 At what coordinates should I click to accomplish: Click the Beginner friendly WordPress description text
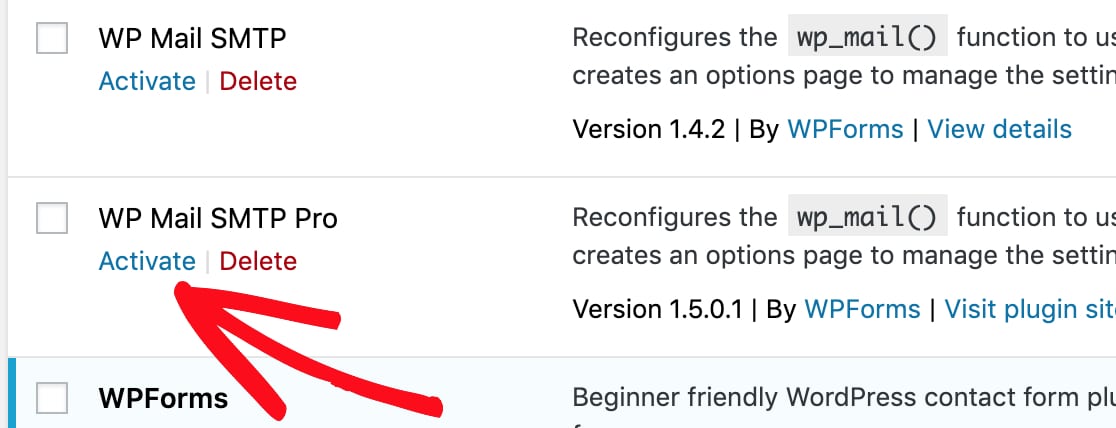coord(844,397)
